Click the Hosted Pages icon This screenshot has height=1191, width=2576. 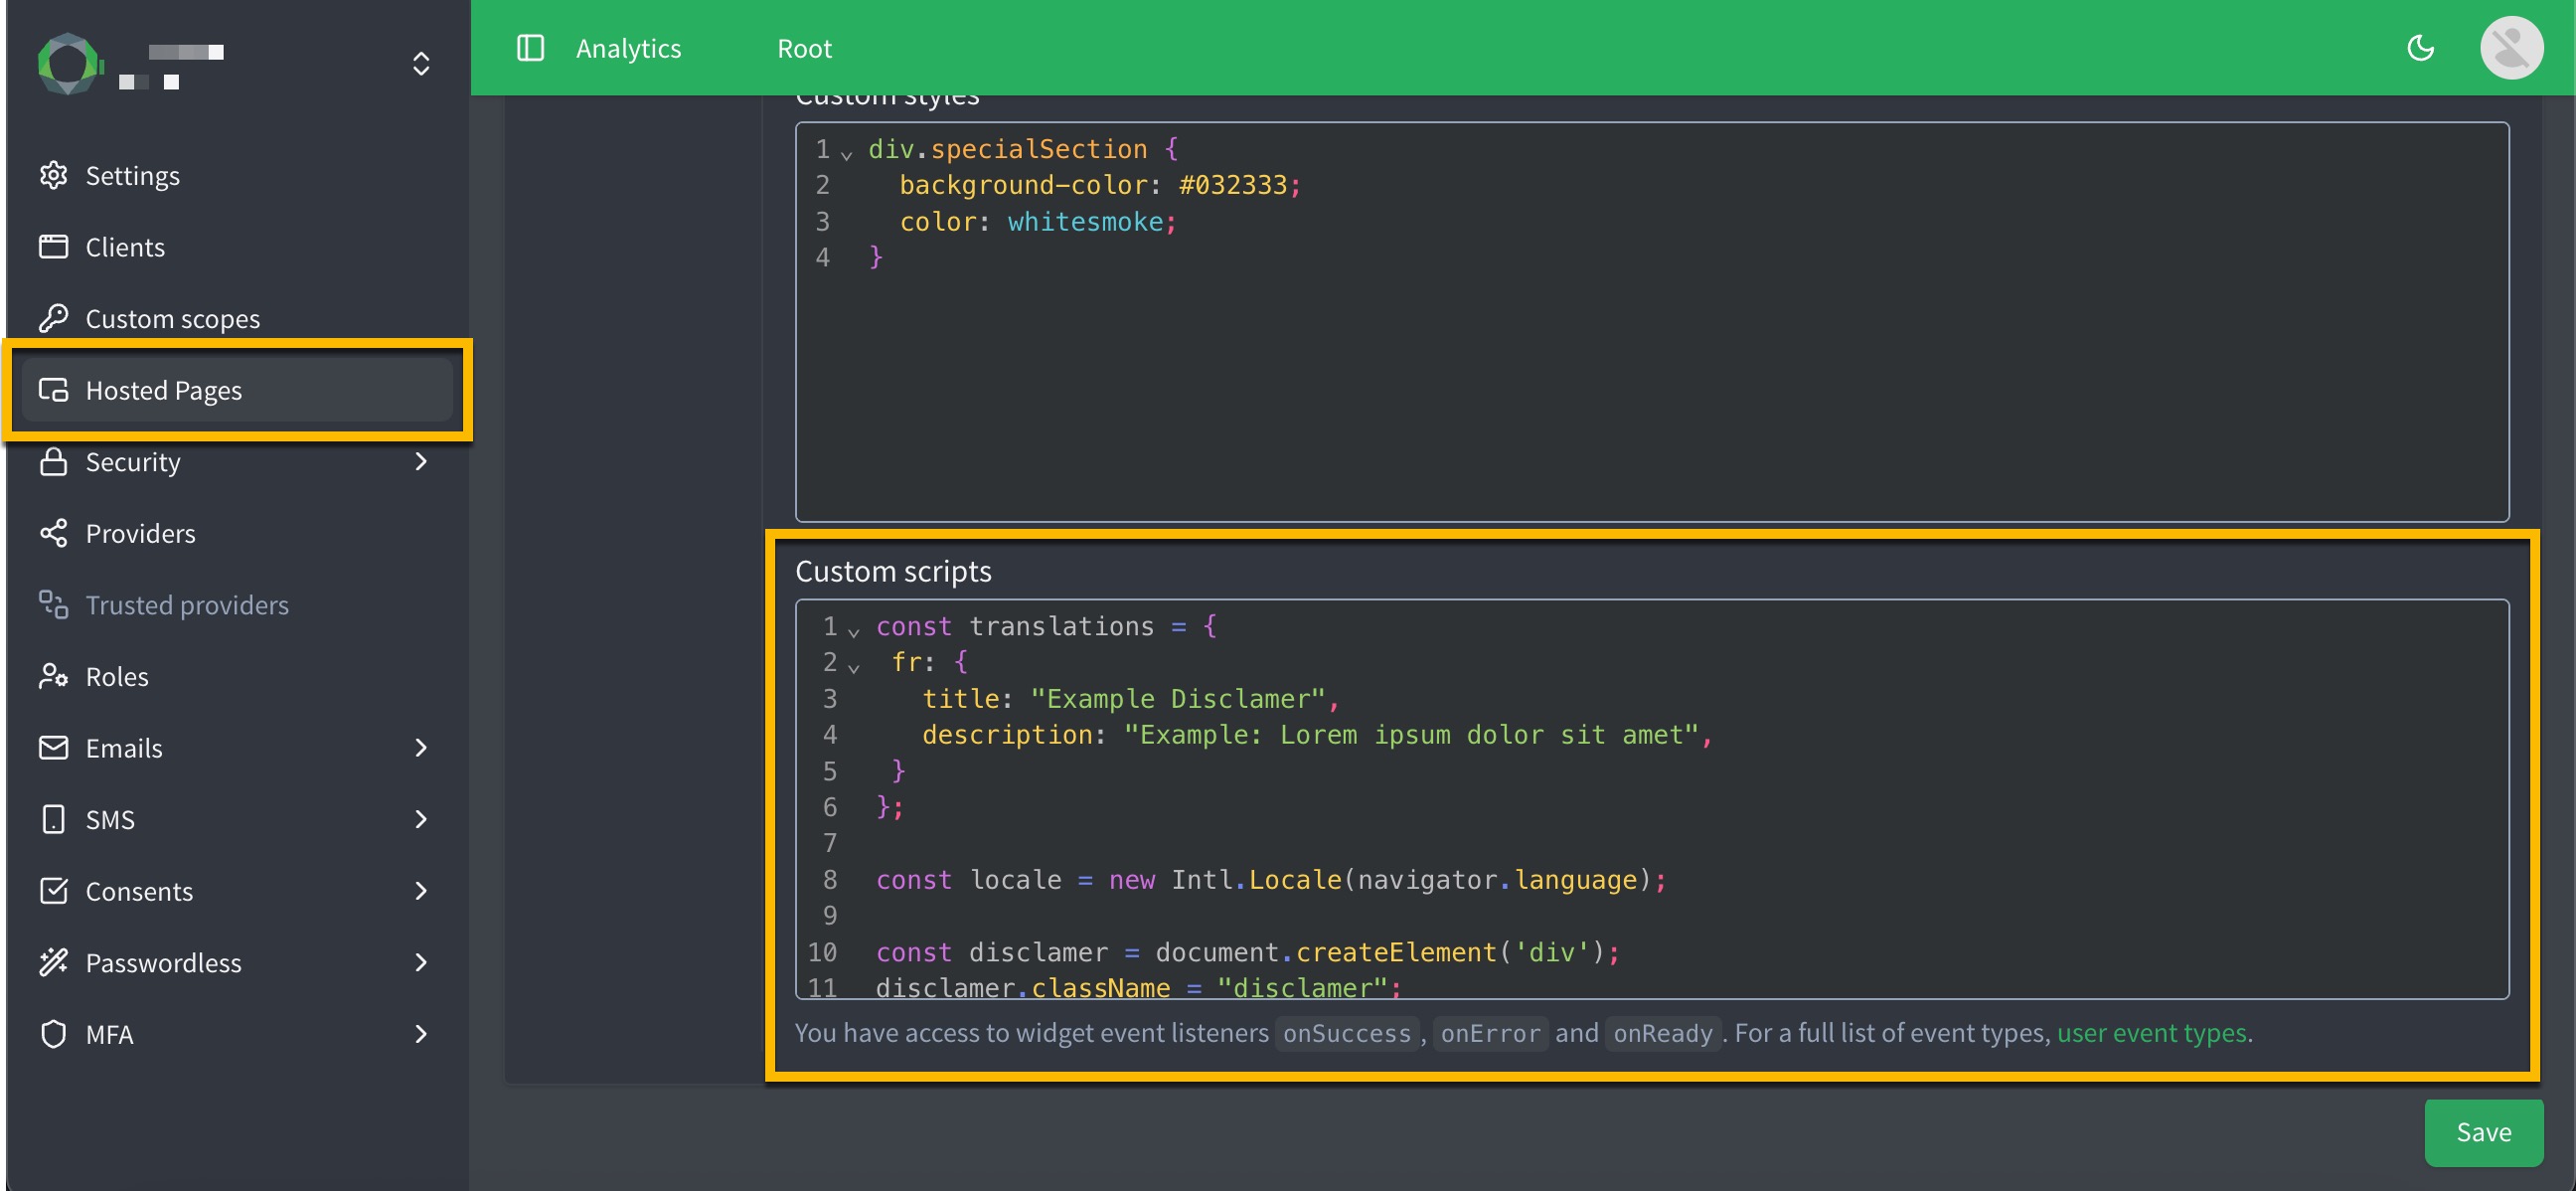tap(54, 390)
